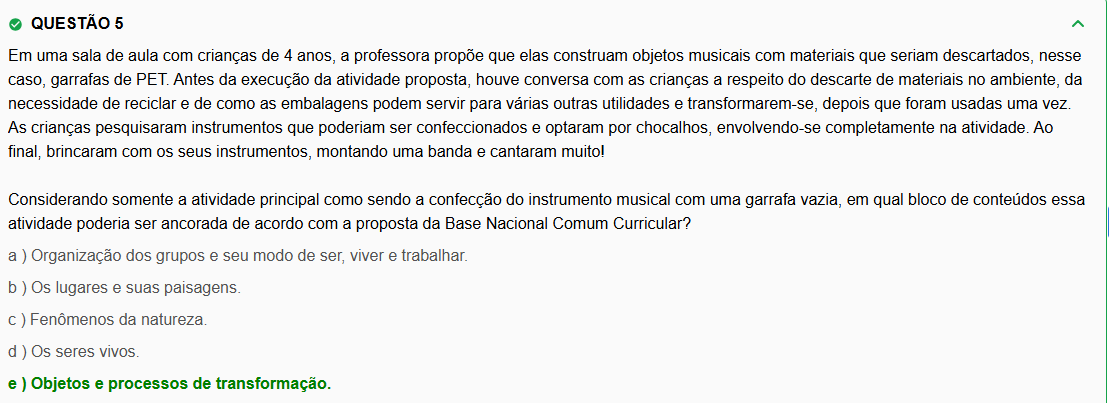
Task: Choose highlighted option e) Objetos e processos de transformação
Action: [x=169, y=384]
